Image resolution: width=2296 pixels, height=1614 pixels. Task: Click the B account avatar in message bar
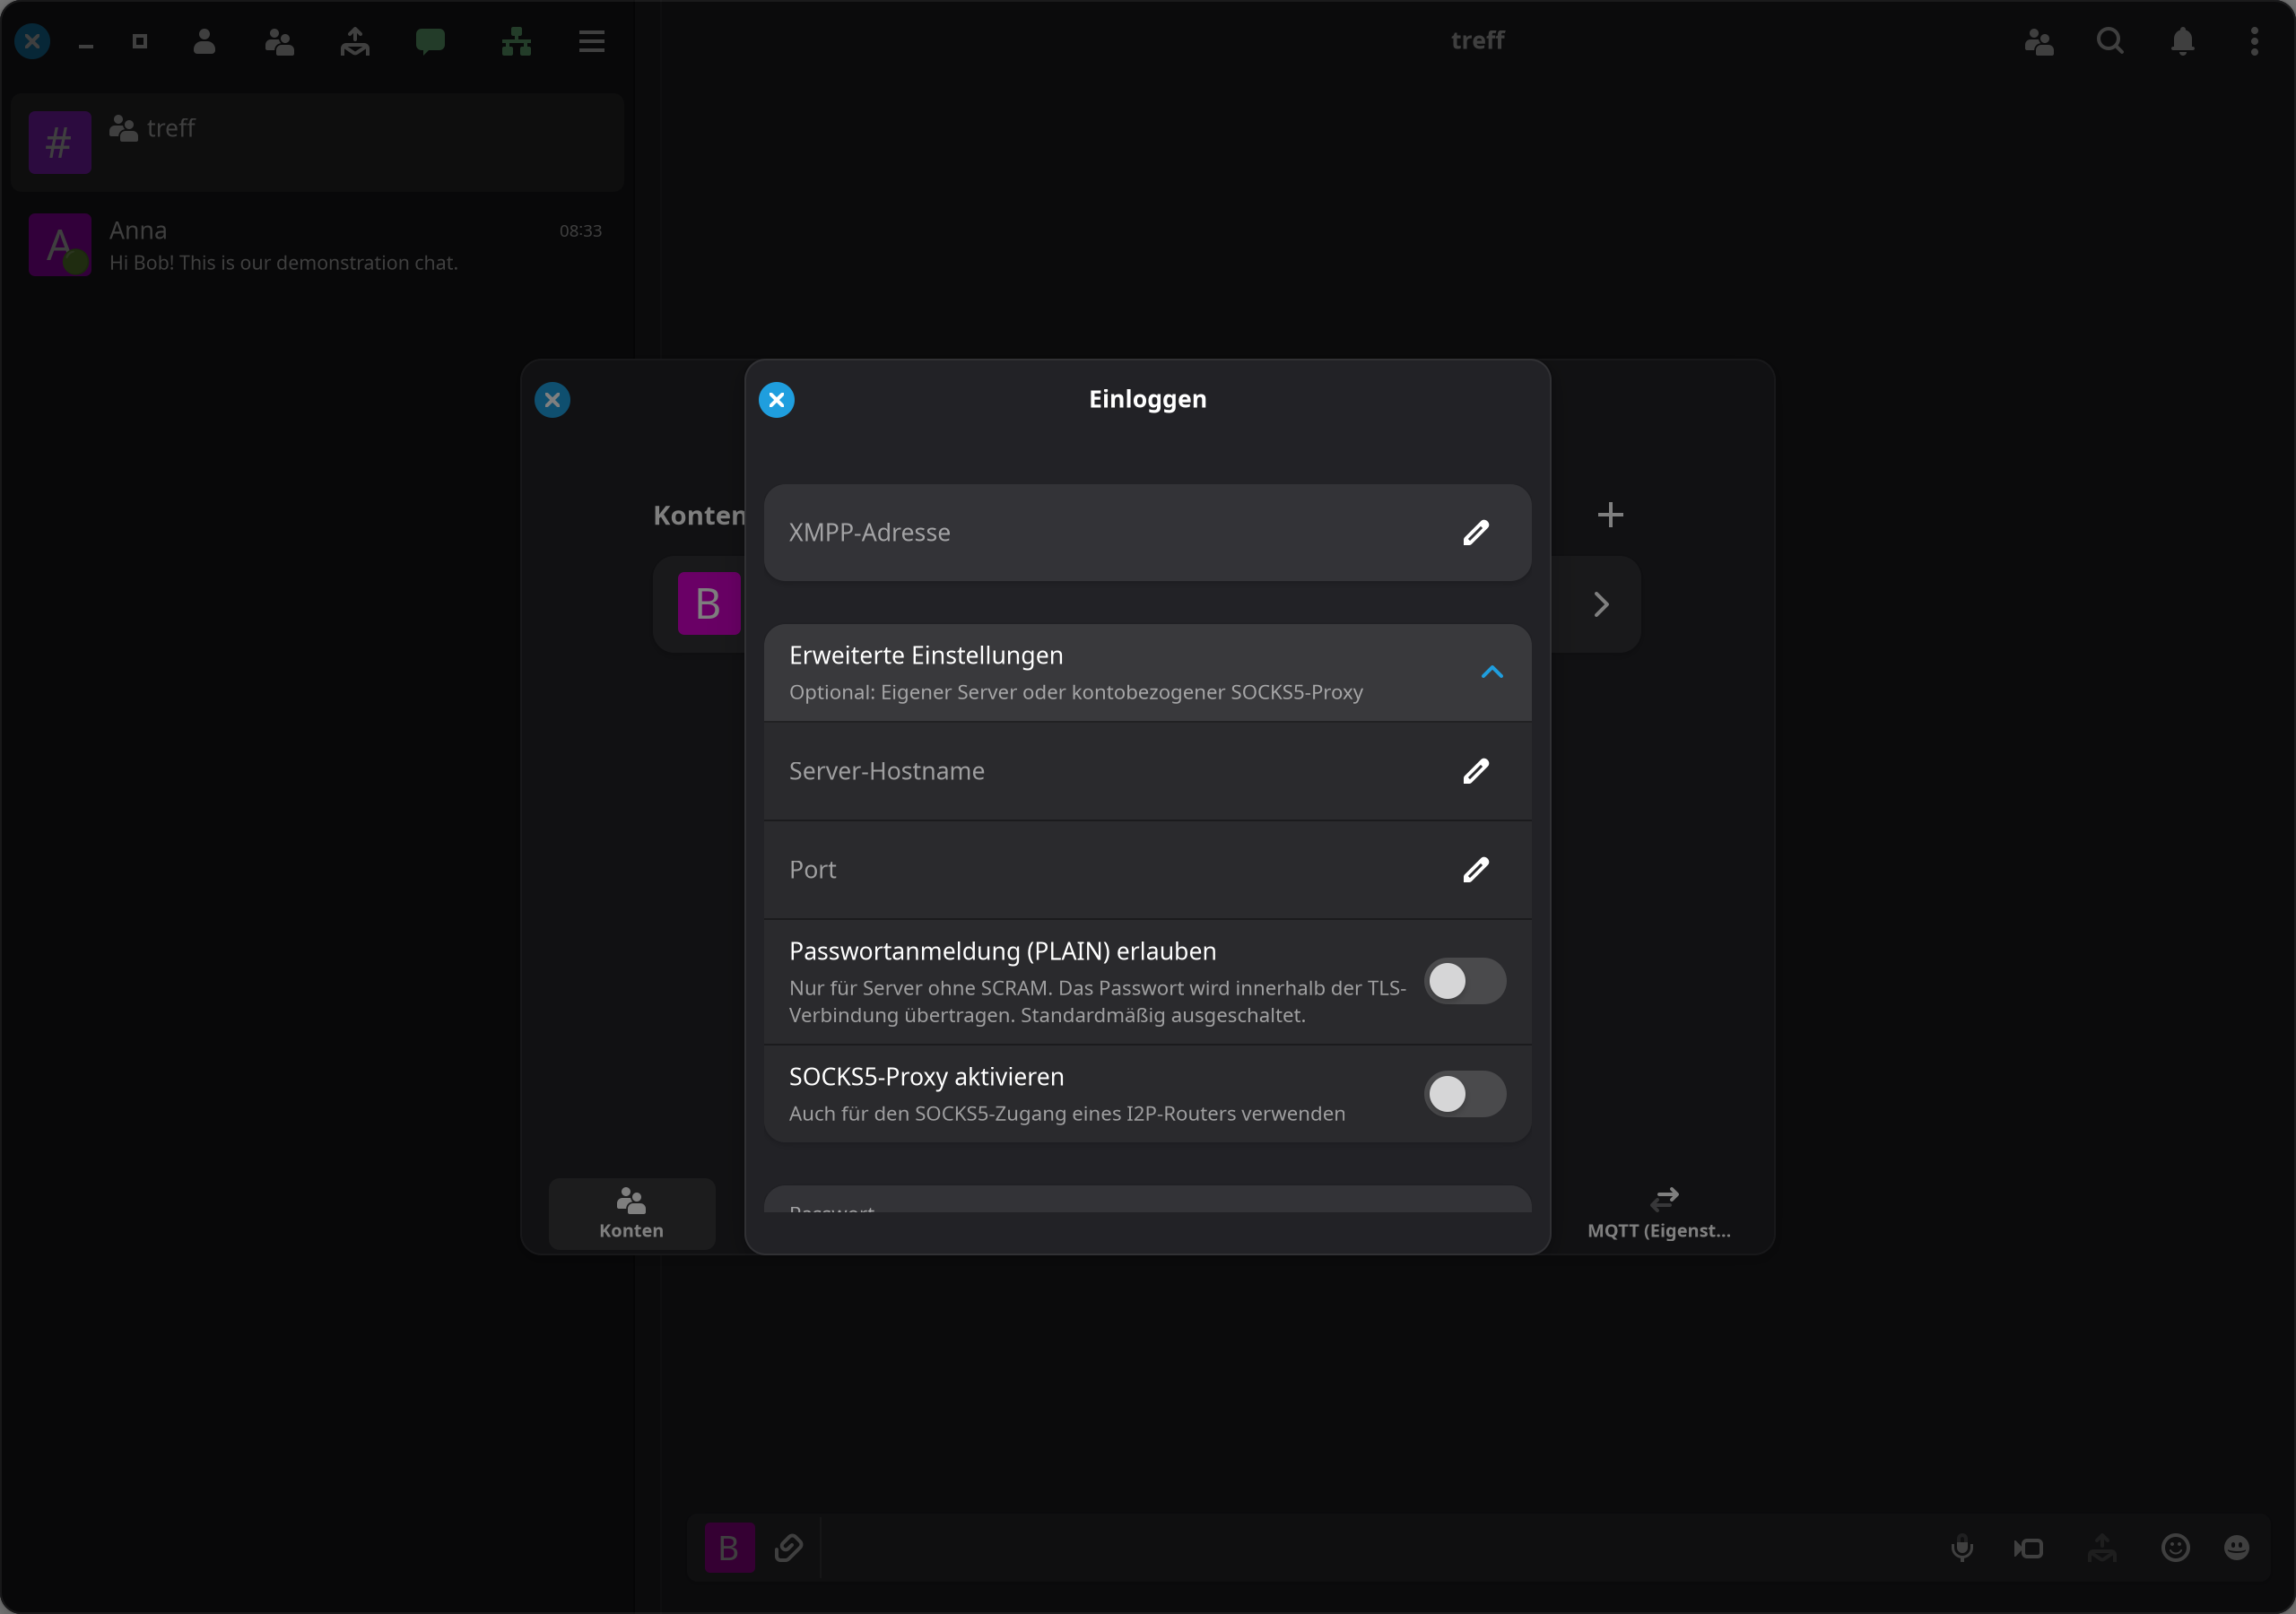[730, 1548]
